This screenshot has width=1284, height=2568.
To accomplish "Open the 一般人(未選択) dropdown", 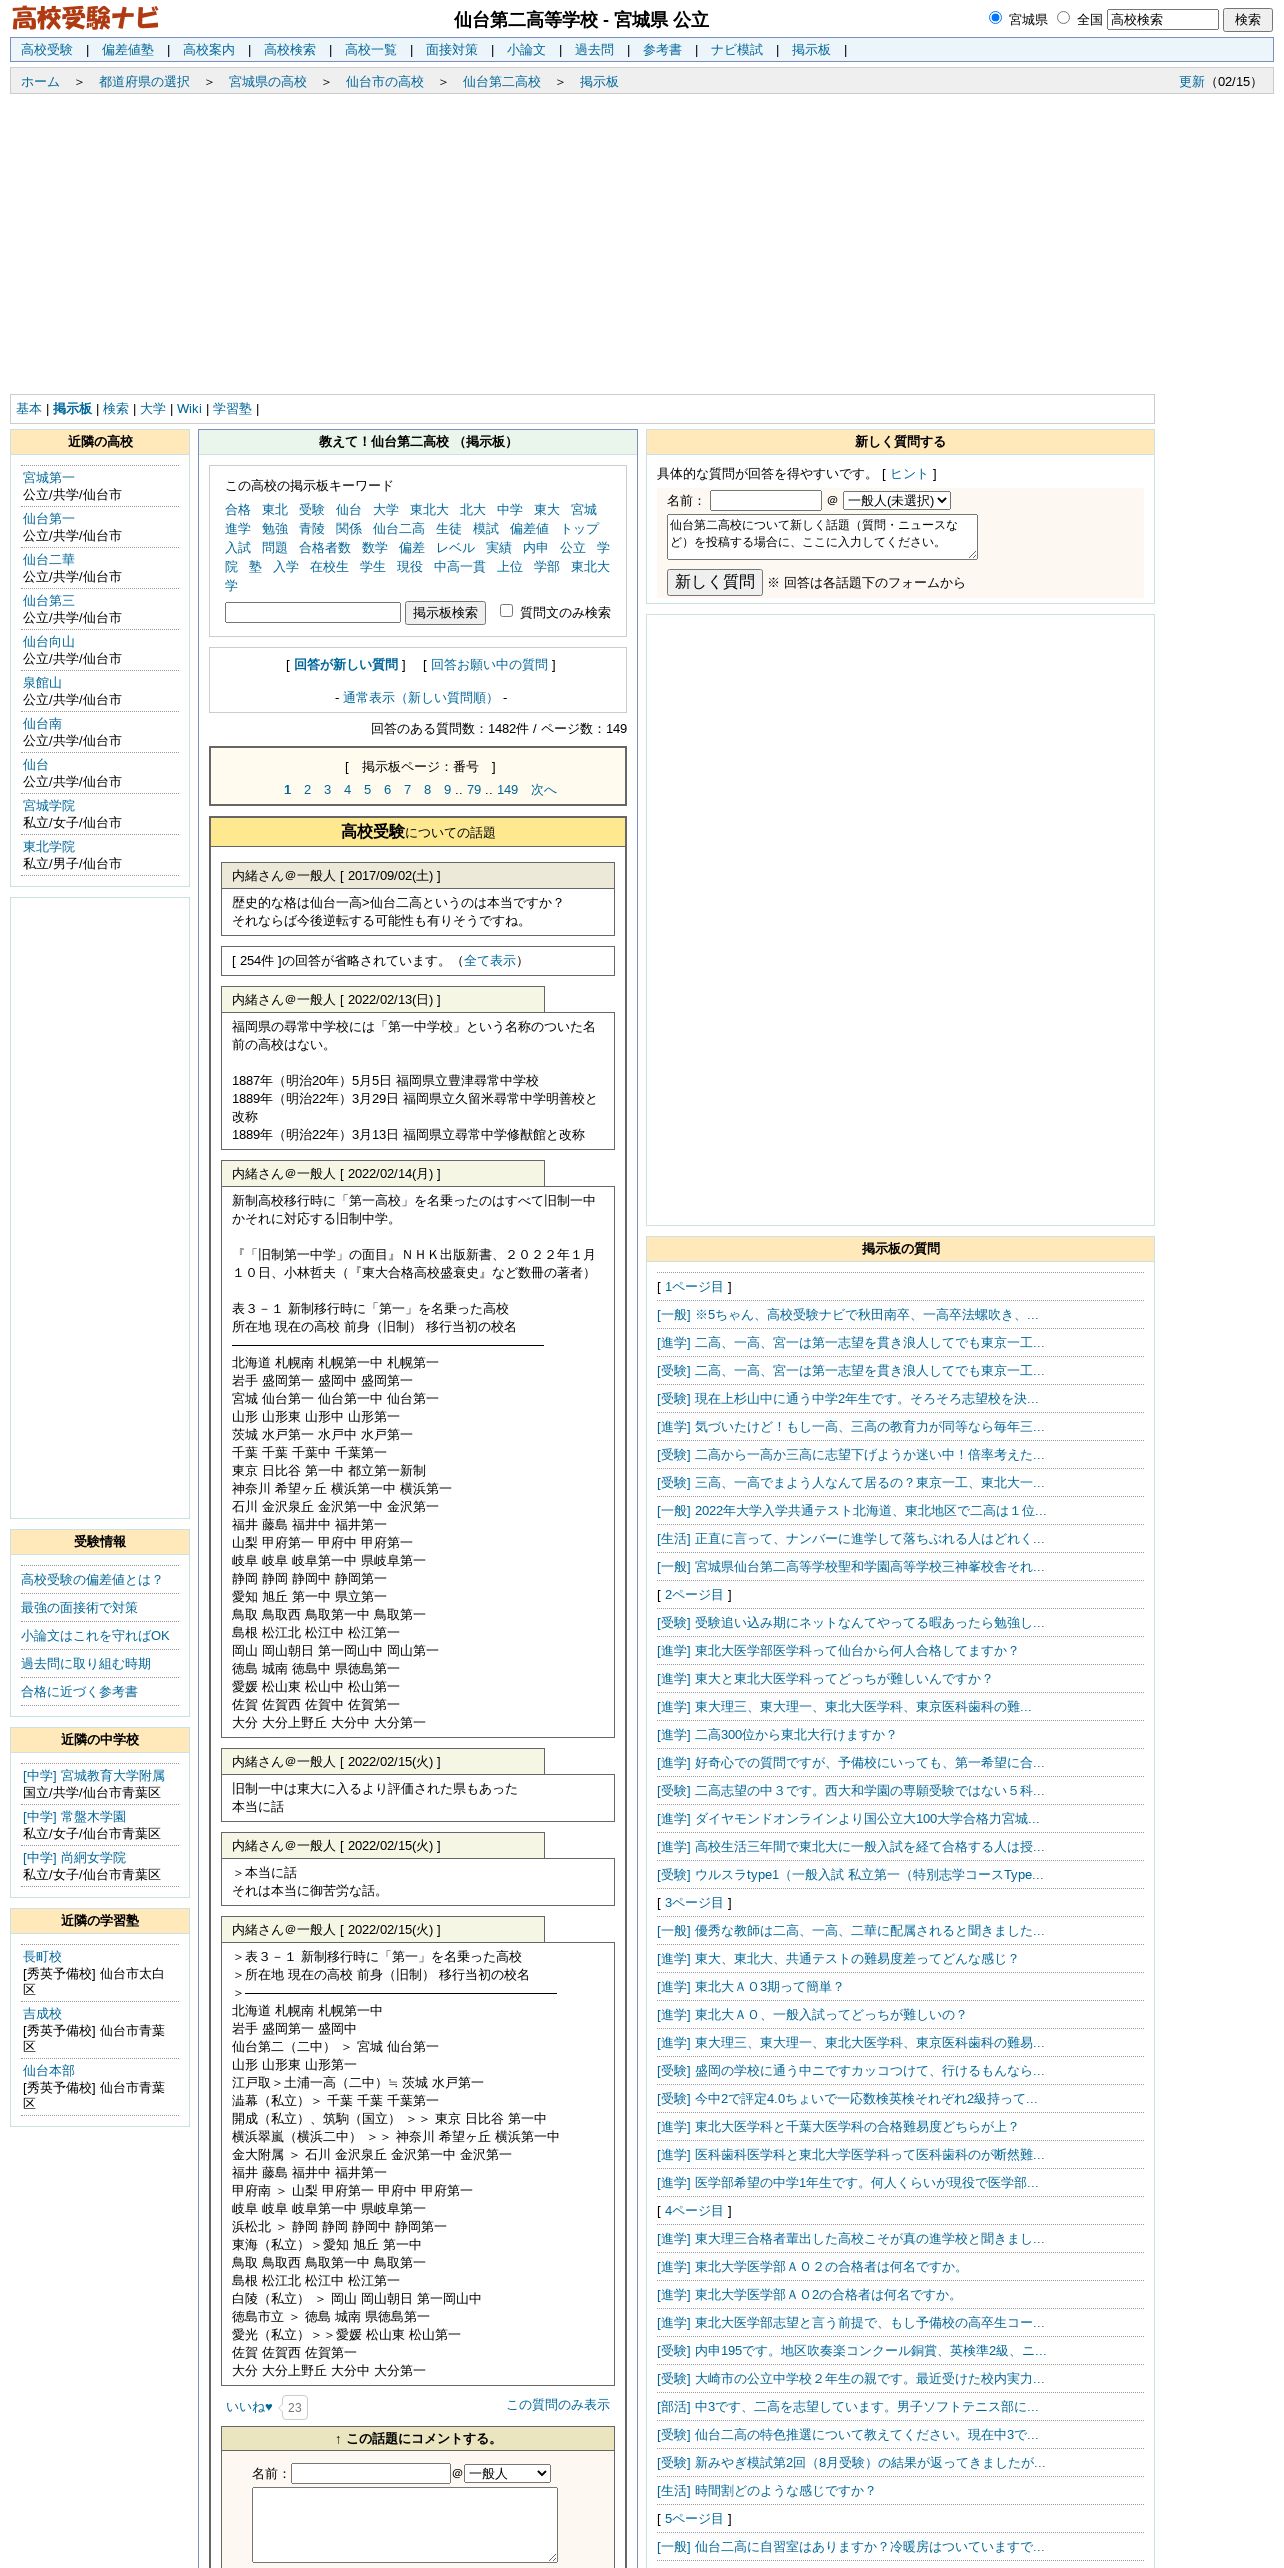I will 897,501.
